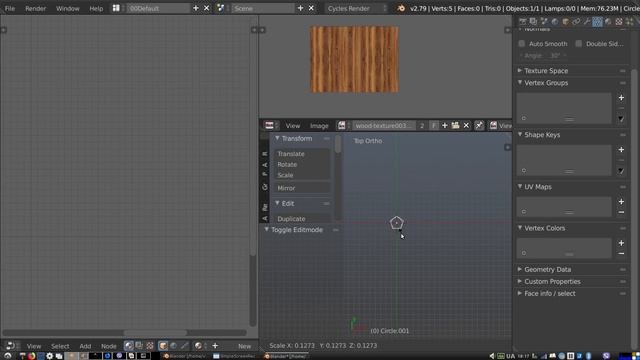Open the Select menu in node editor
Screen dimensions: 640x360
tap(60, 346)
